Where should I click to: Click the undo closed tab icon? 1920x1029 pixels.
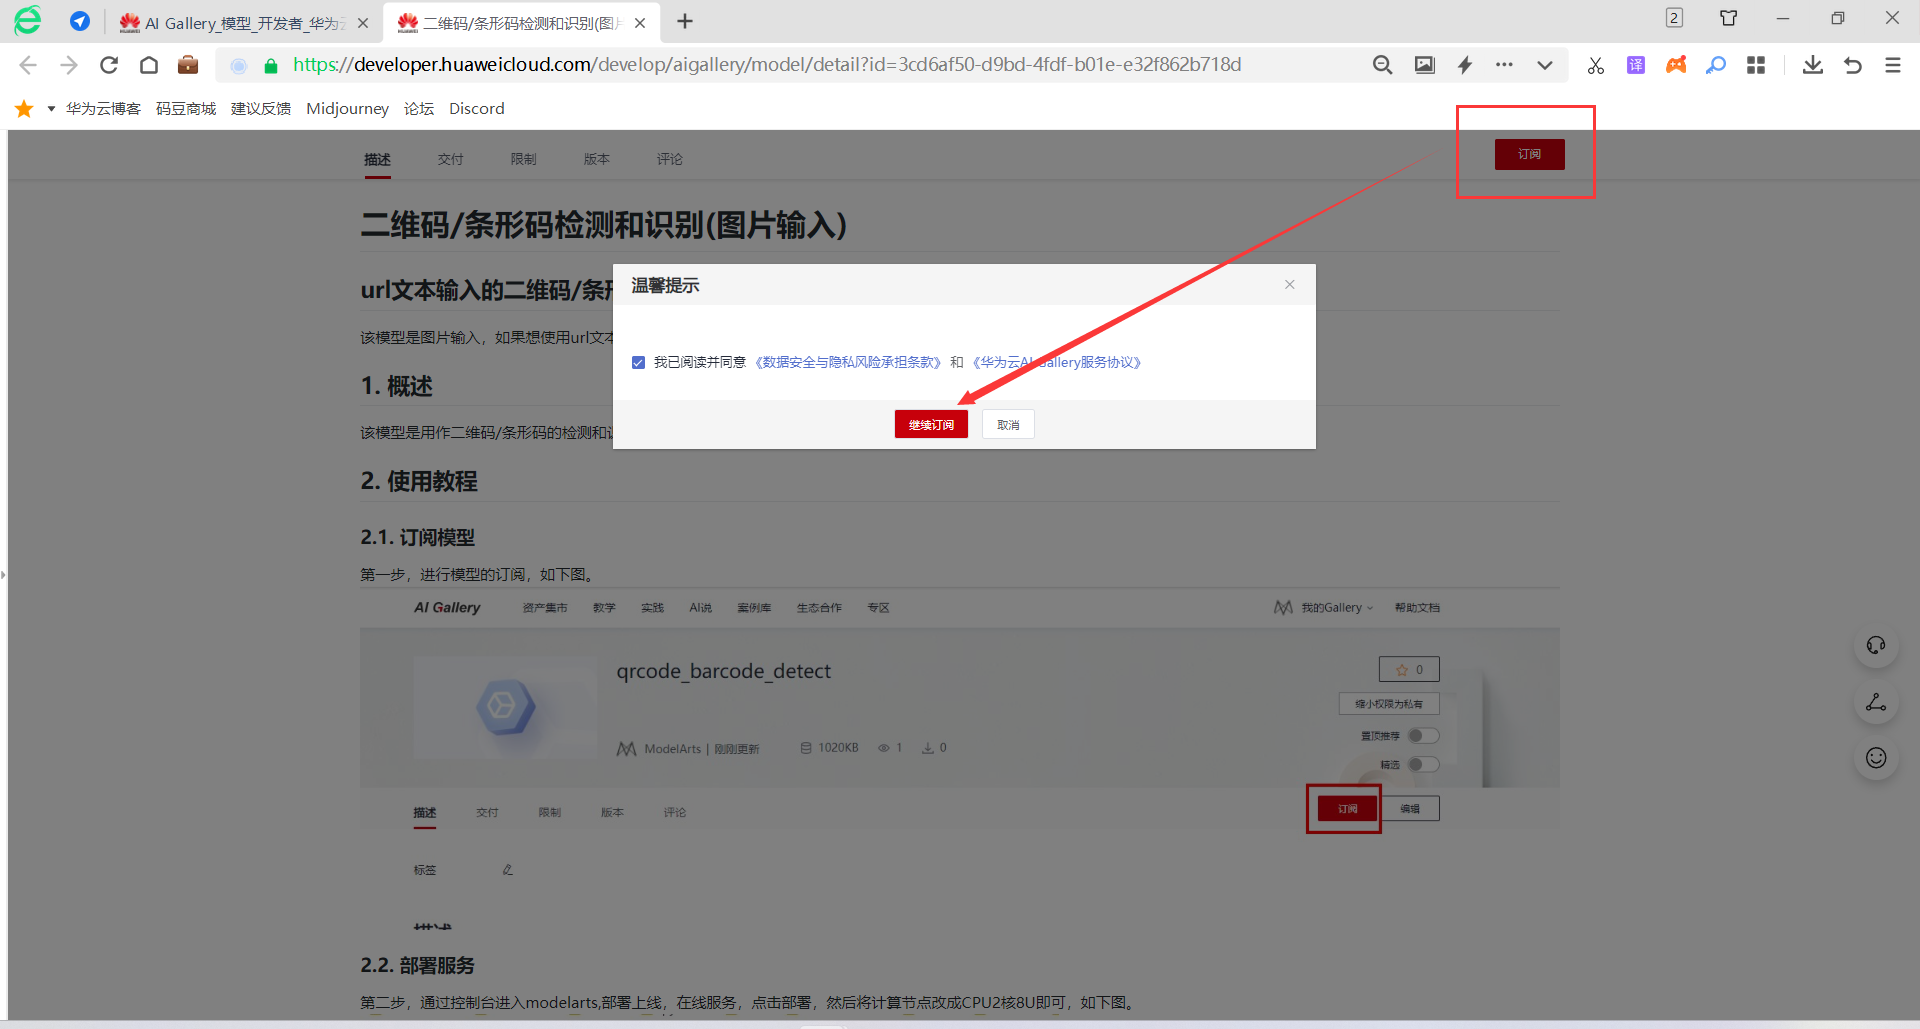click(x=1853, y=65)
